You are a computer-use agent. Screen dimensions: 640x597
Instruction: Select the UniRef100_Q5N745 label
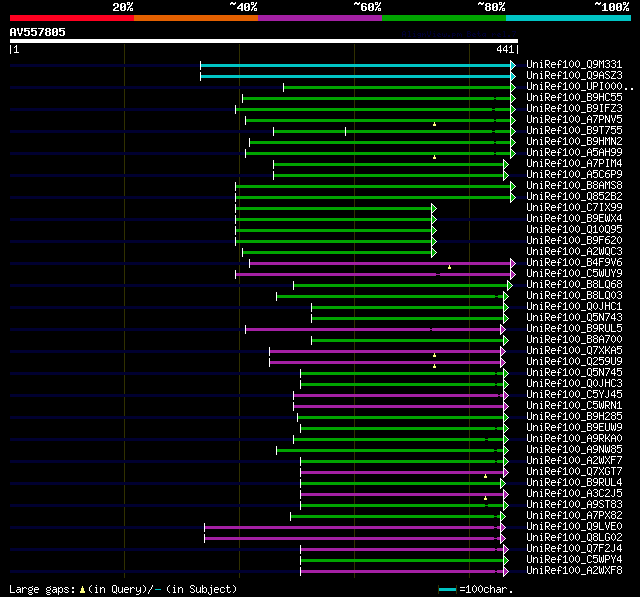[574, 373]
